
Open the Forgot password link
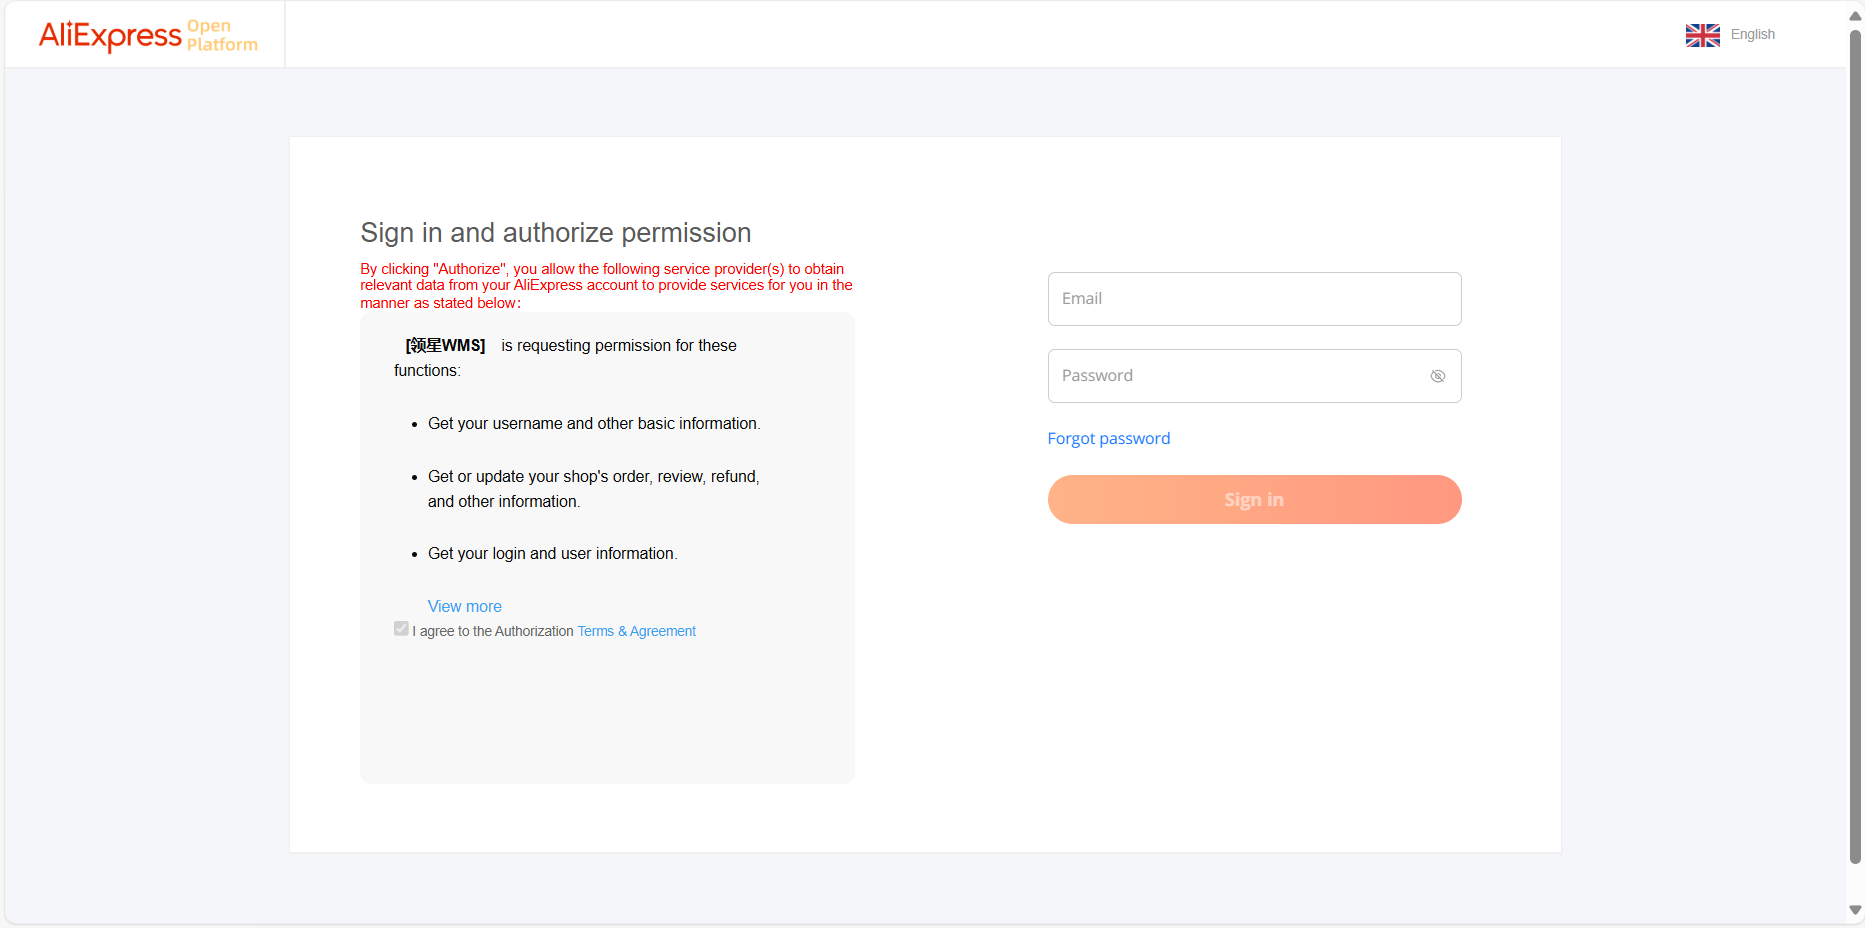click(x=1108, y=438)
